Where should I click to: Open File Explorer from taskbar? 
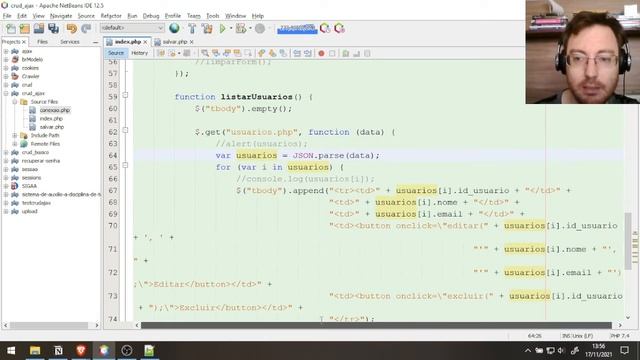(x=35, y=351)
